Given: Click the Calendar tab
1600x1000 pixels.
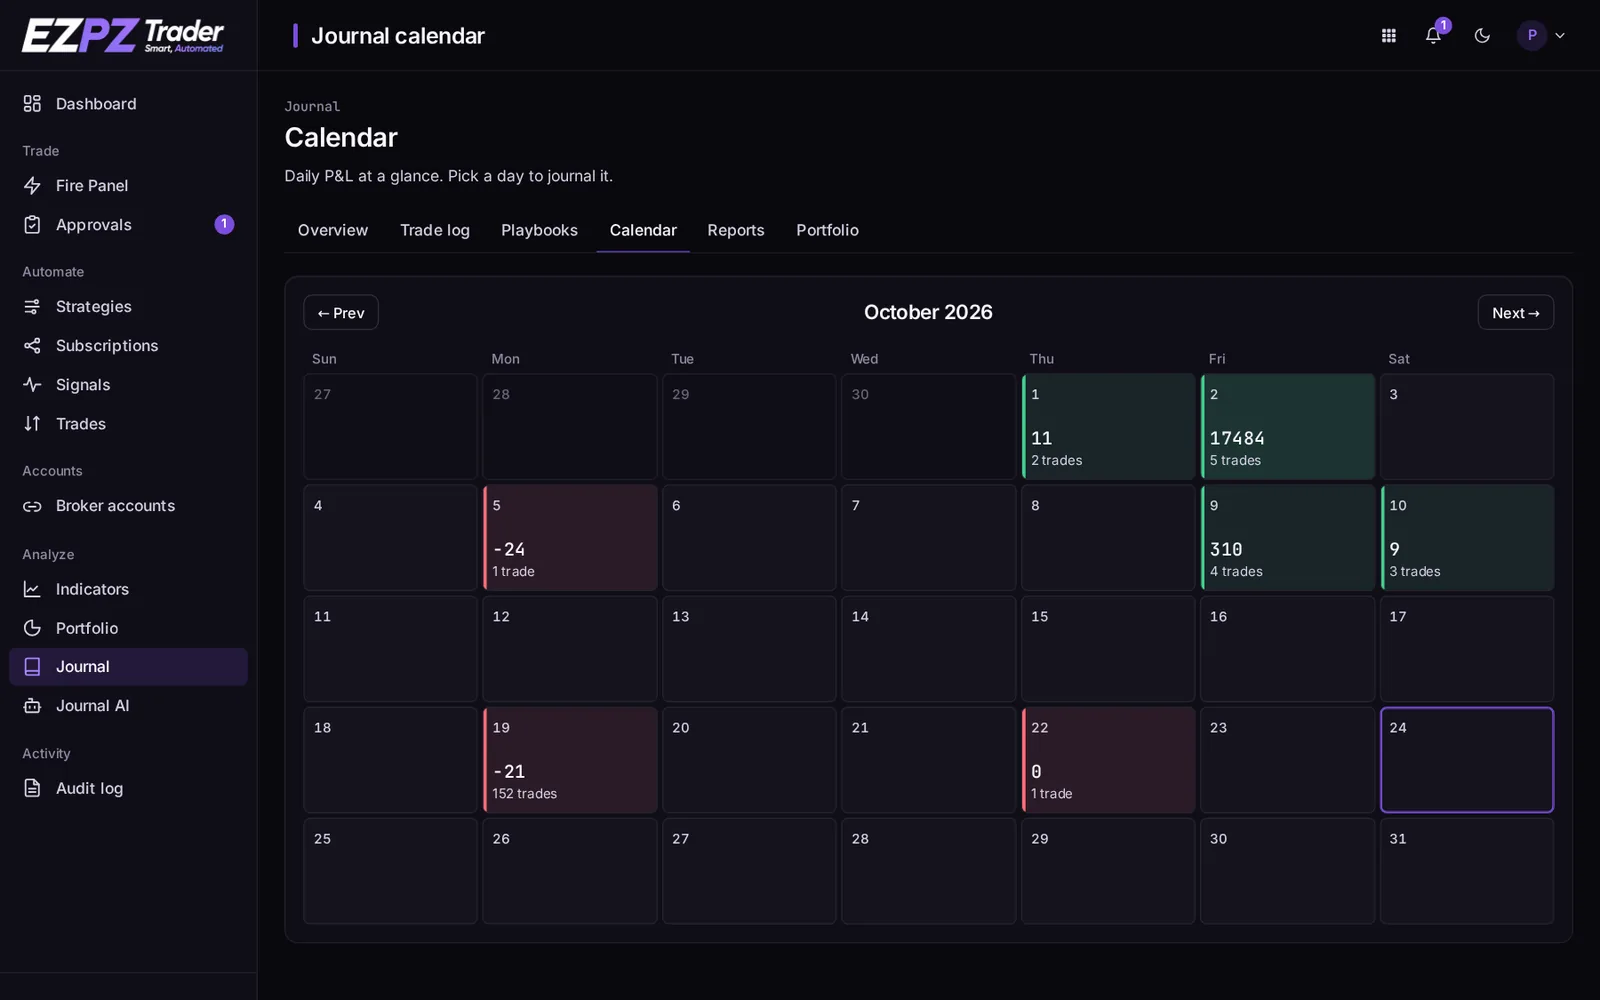Looking at the screenshot, I should coord(643,230).
